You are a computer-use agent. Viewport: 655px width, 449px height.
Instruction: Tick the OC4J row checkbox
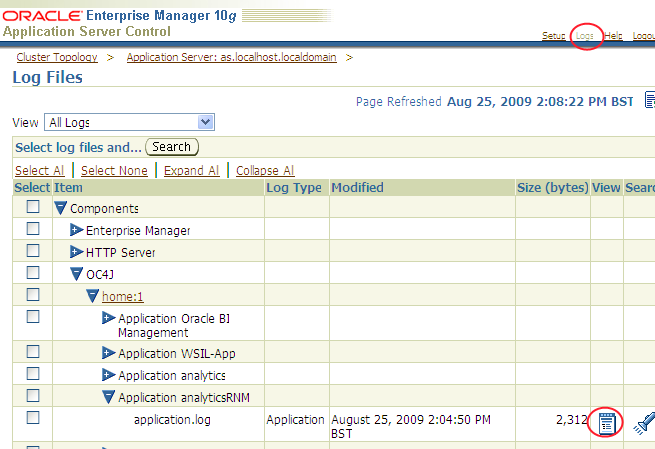[x=33, y=273]
